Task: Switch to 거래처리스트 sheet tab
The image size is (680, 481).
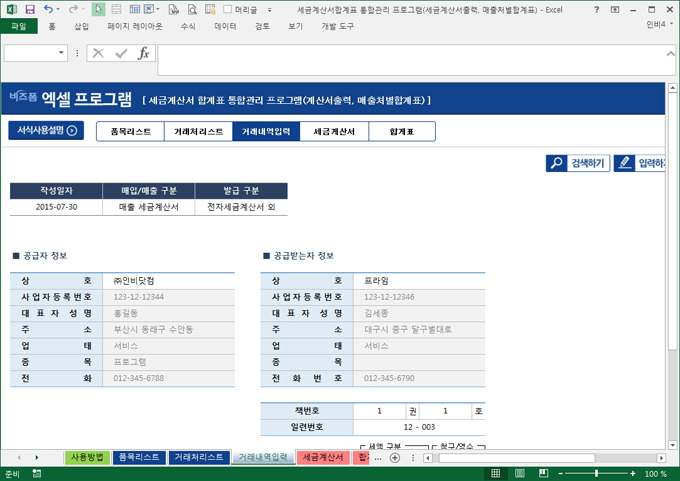Action: pyautogui.click(x=199, y=457)
